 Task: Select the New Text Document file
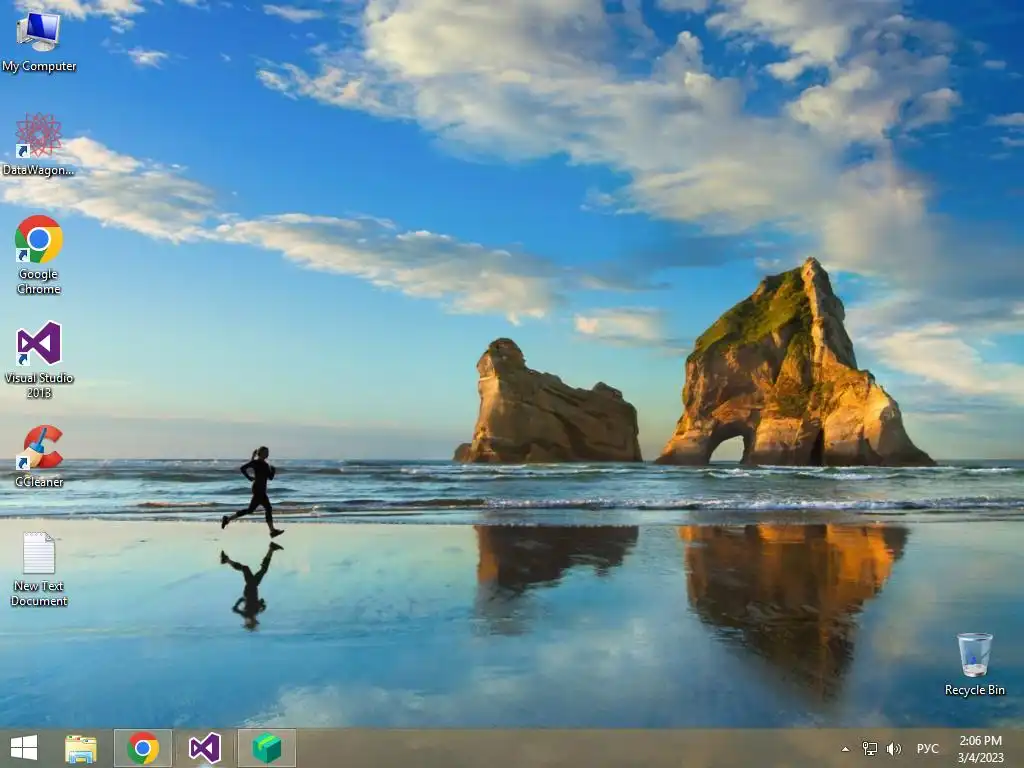tap(39, 568)
